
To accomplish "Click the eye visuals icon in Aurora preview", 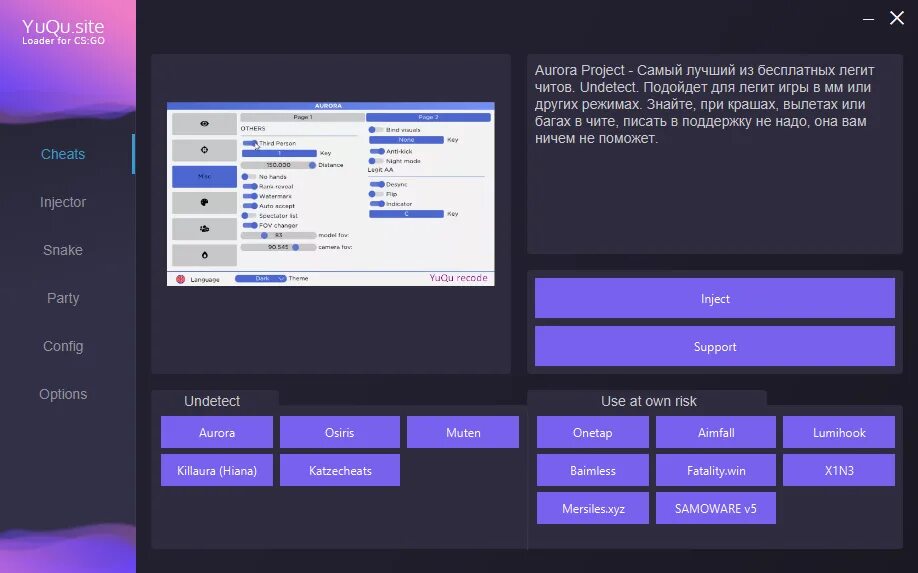I will tap(204, 123).
